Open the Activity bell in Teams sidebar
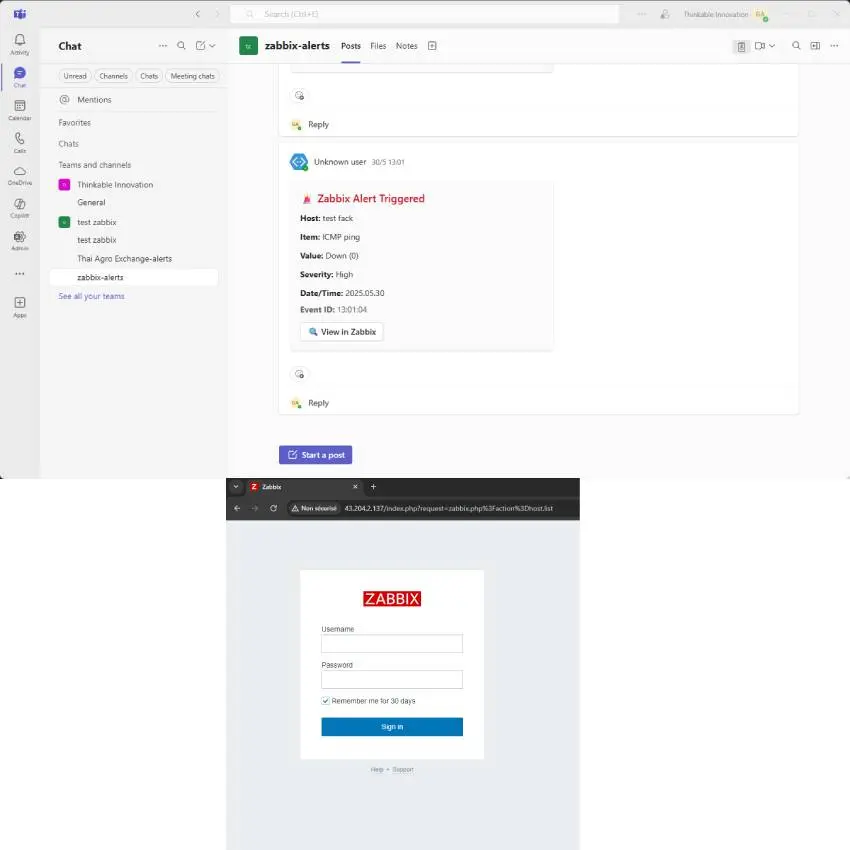Image resolution: width=850 pixels, height=850 pixels. [x=19, y=42]
